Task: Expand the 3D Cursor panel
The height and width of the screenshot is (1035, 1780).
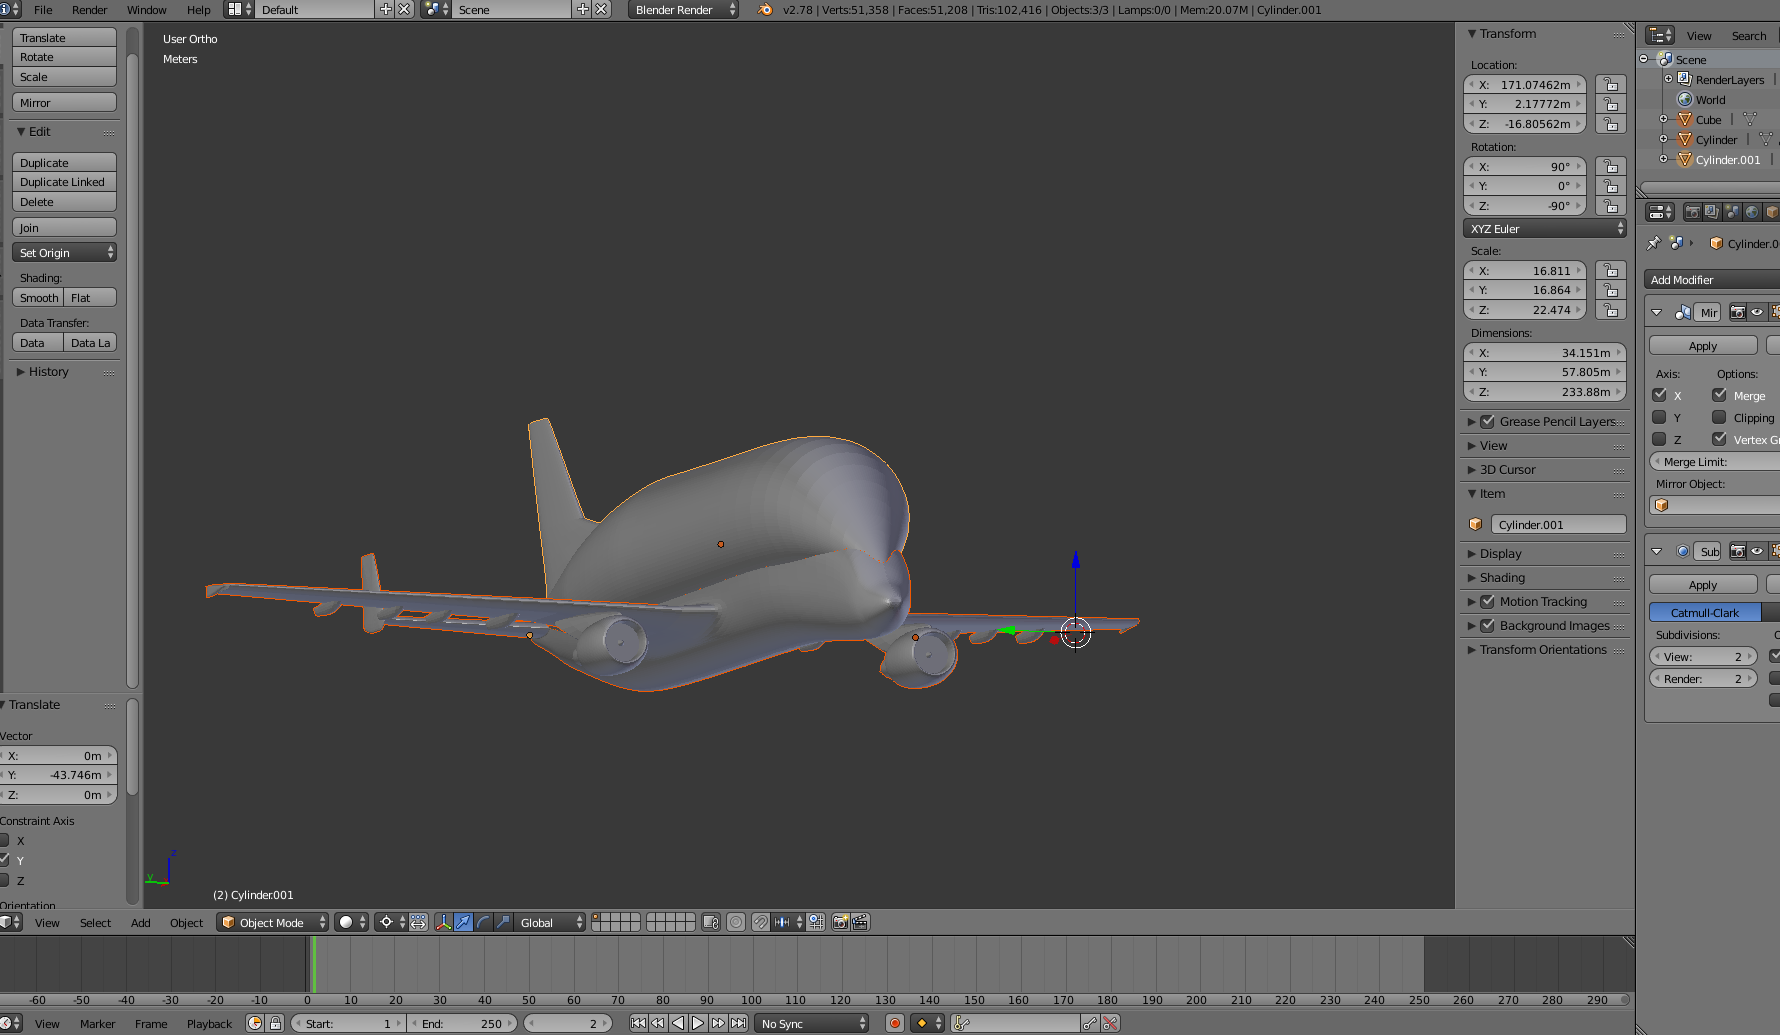Action: pos(1507,470)
